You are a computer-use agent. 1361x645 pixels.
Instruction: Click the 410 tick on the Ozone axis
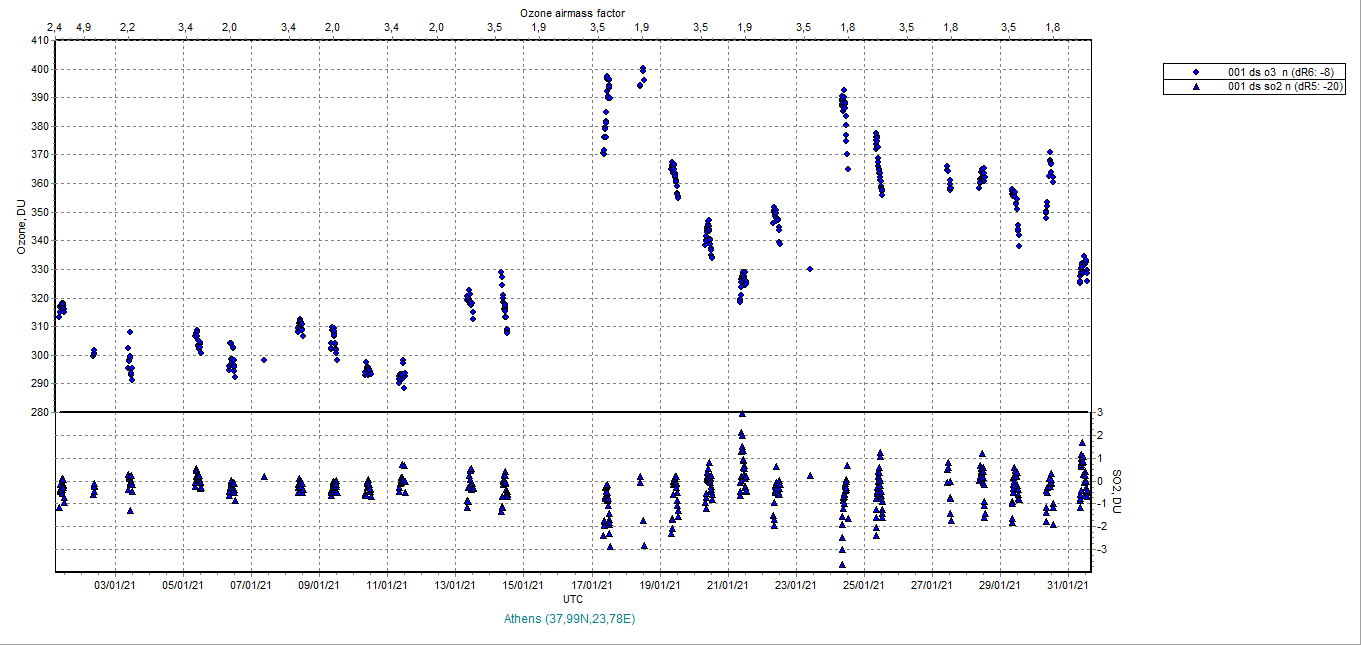click(x=39, y=41)
